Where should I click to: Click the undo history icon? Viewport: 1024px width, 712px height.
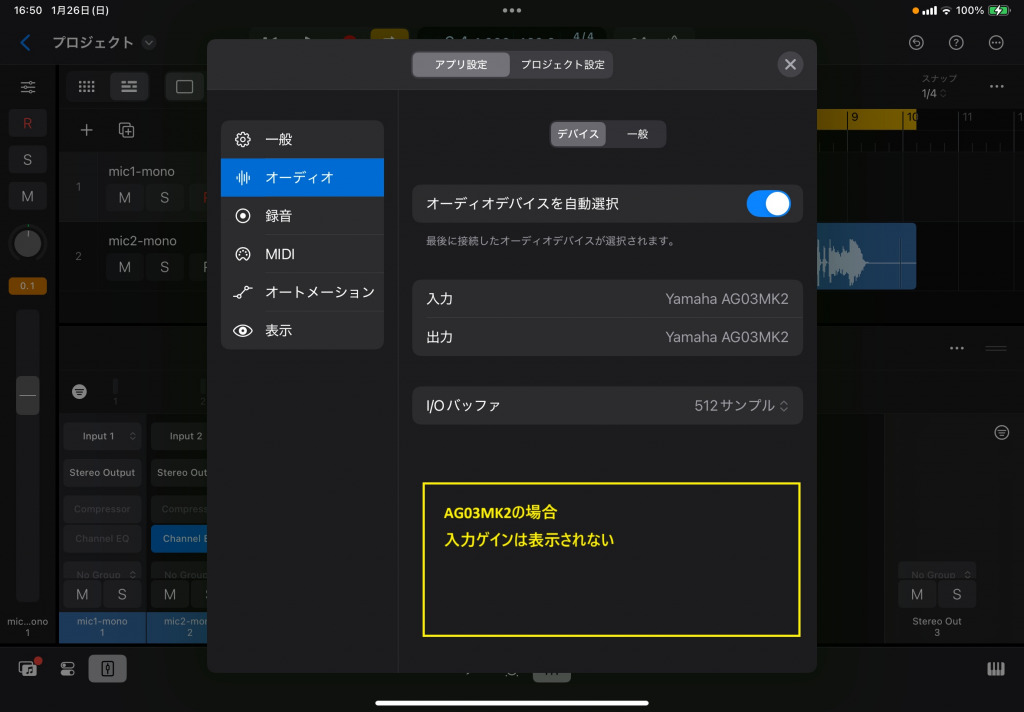coord(916,43)
